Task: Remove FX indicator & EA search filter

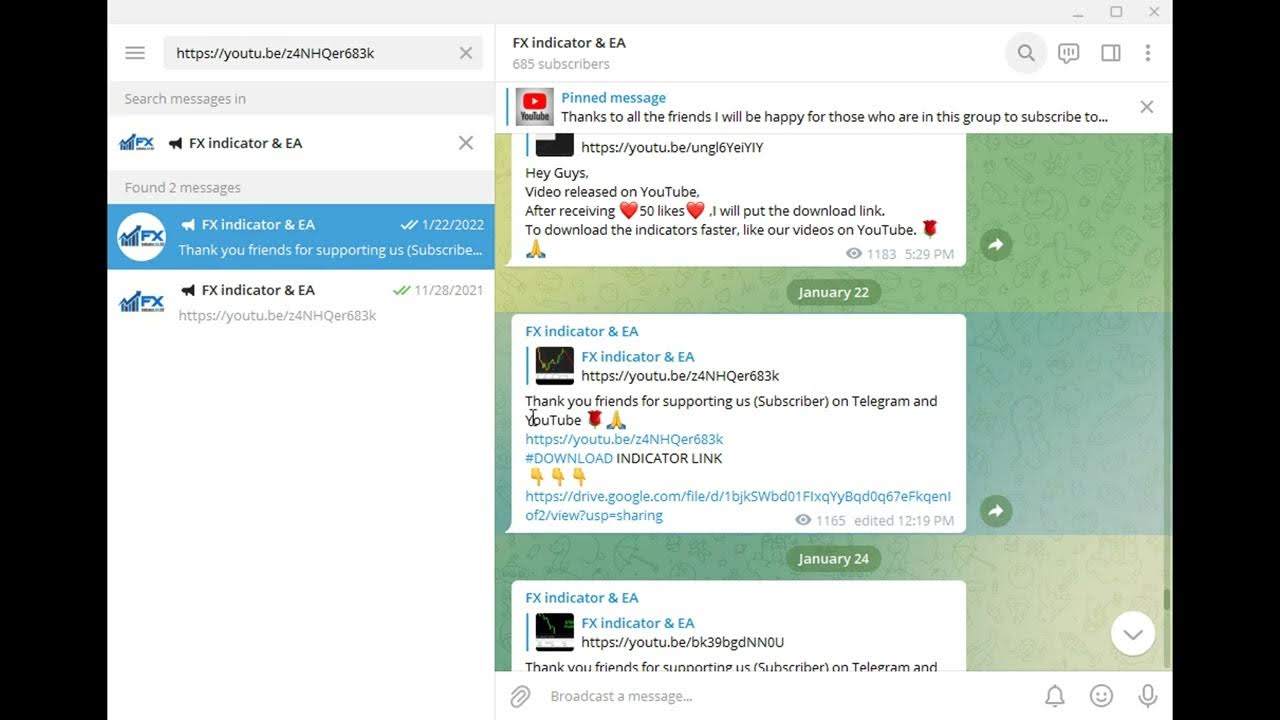Action: point(466,143)
